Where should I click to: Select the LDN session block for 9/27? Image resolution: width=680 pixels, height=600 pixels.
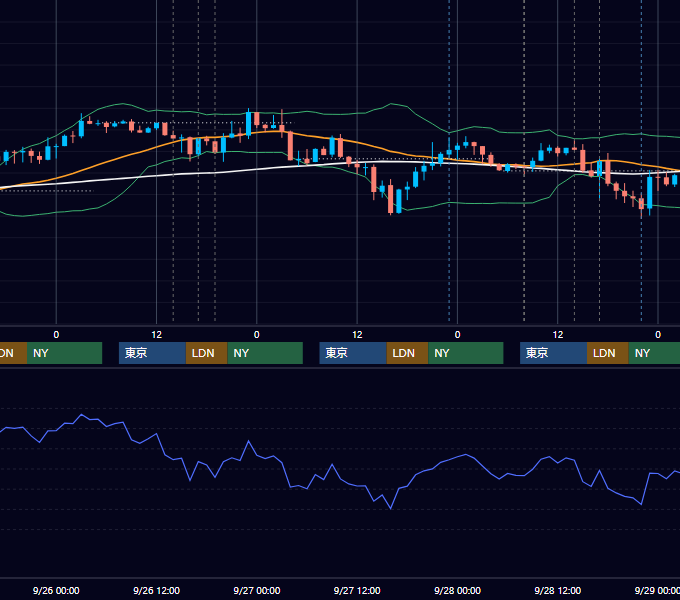pos(407,353)
